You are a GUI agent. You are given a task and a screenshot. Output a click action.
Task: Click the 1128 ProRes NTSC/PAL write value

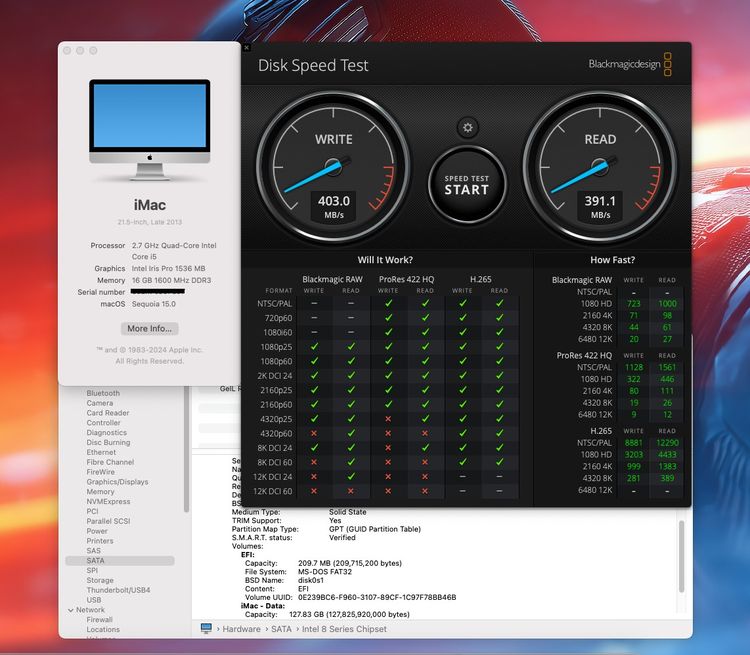634,367
